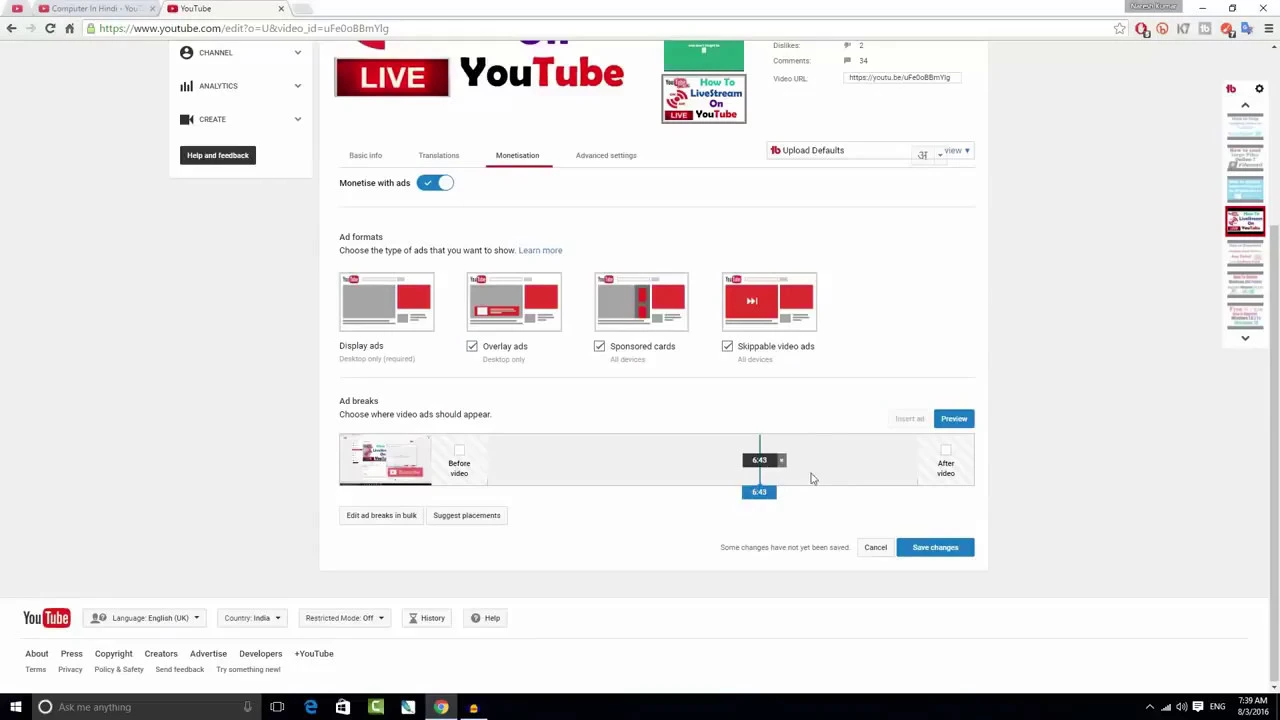Cancel the unsaved changes
The image size is (1280, 720).
pos(875,548)
